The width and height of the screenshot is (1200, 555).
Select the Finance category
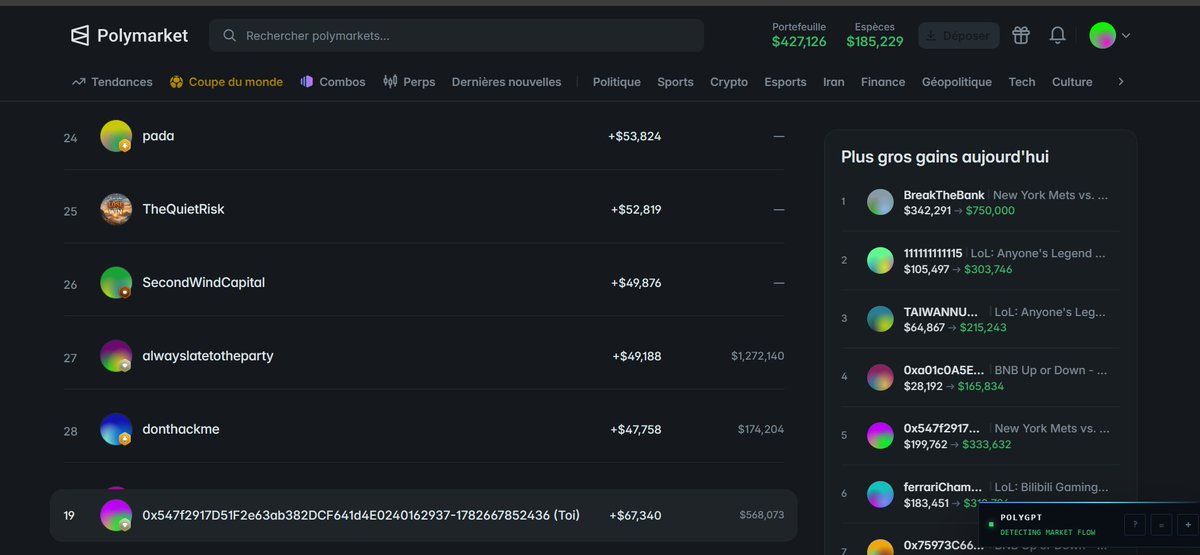click(x=883, y=82)
